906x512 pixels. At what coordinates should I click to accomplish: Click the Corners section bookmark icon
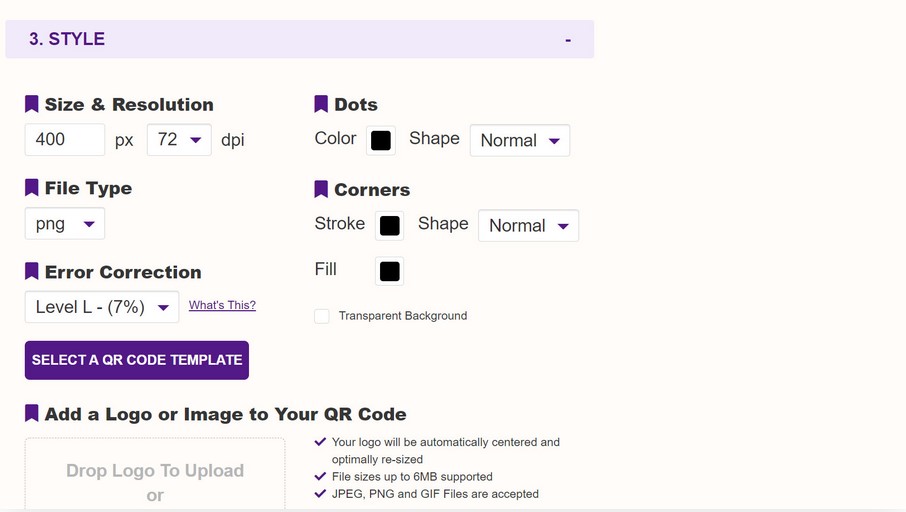pos(321,189)
